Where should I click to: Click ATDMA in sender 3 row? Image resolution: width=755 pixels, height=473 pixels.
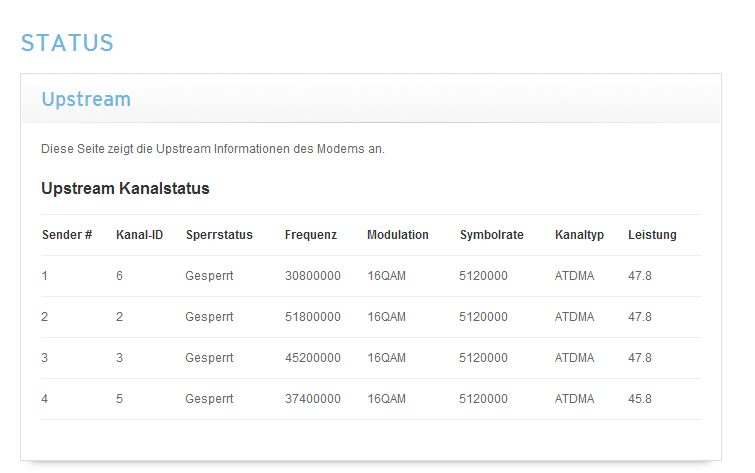574,358
